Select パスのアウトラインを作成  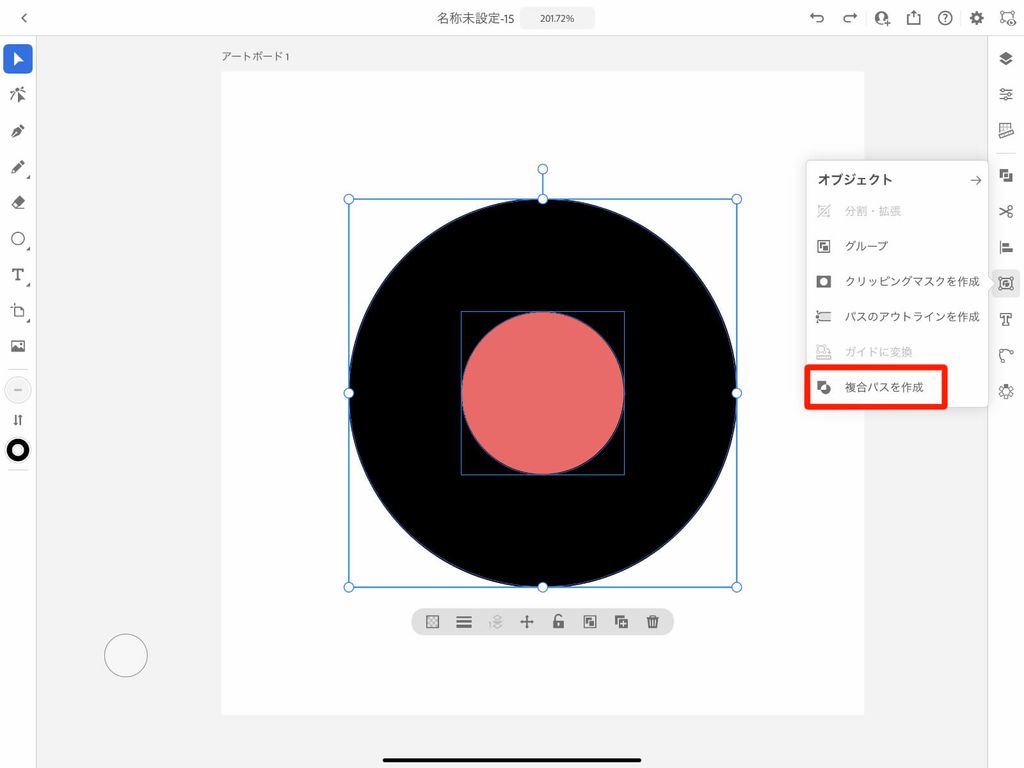[x=895, y=317]
